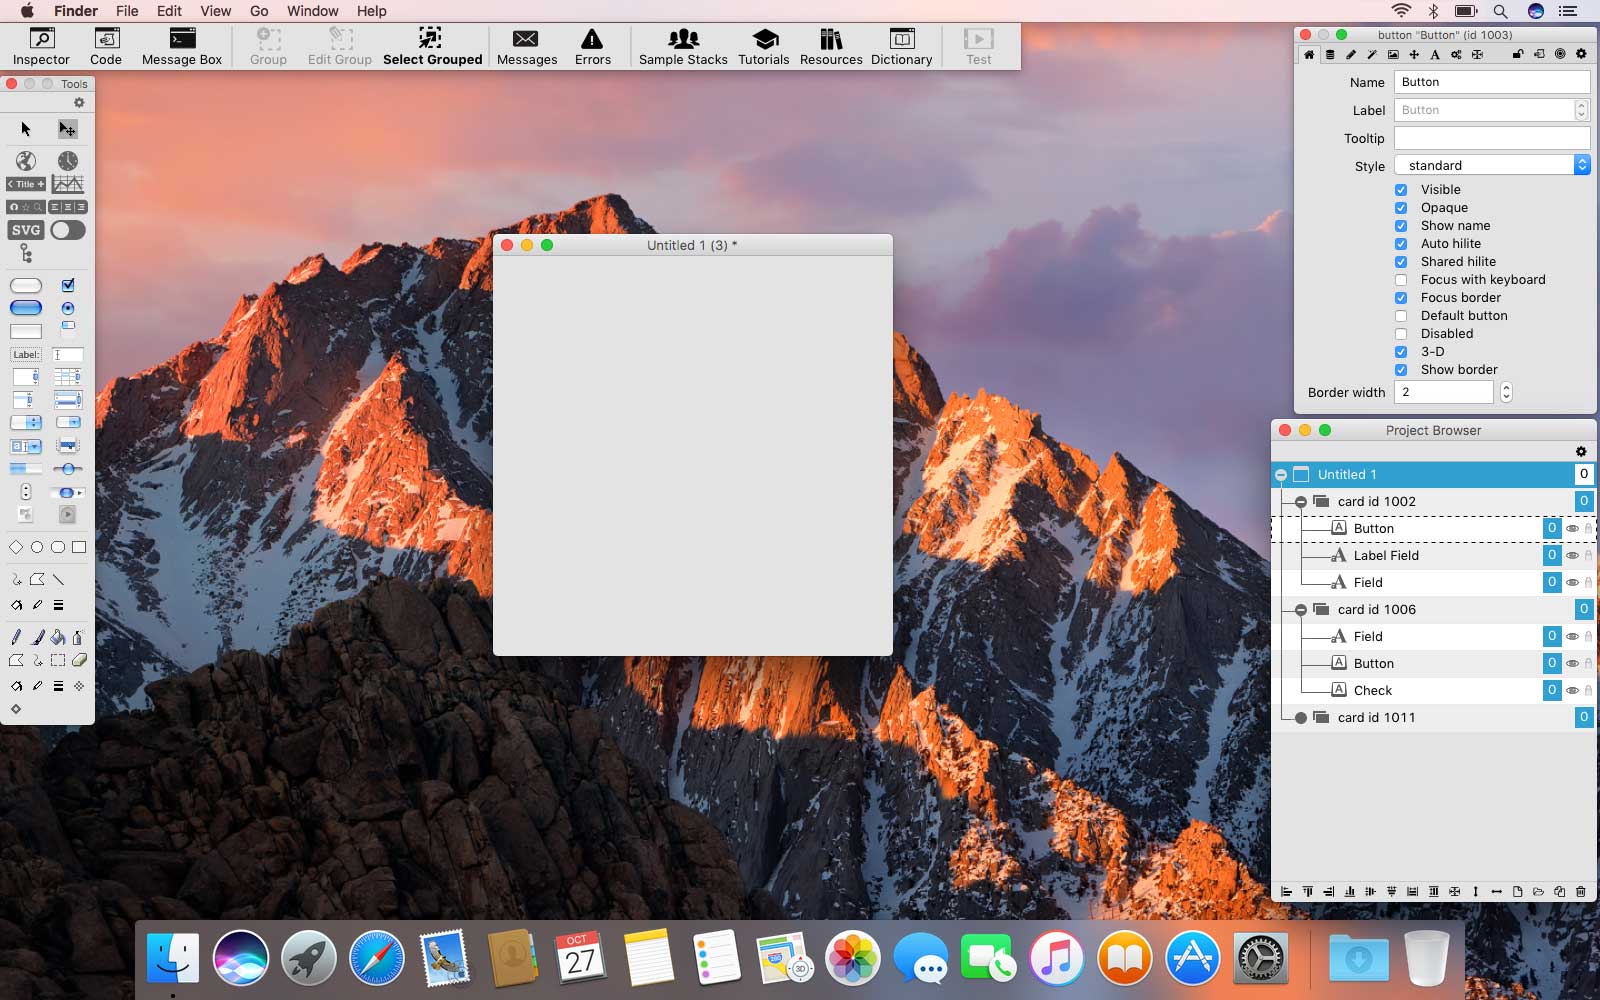This screenshot has width=1600, height=1000.
Task: Enable Focus with keyboard option
Action: (1401, 280)
